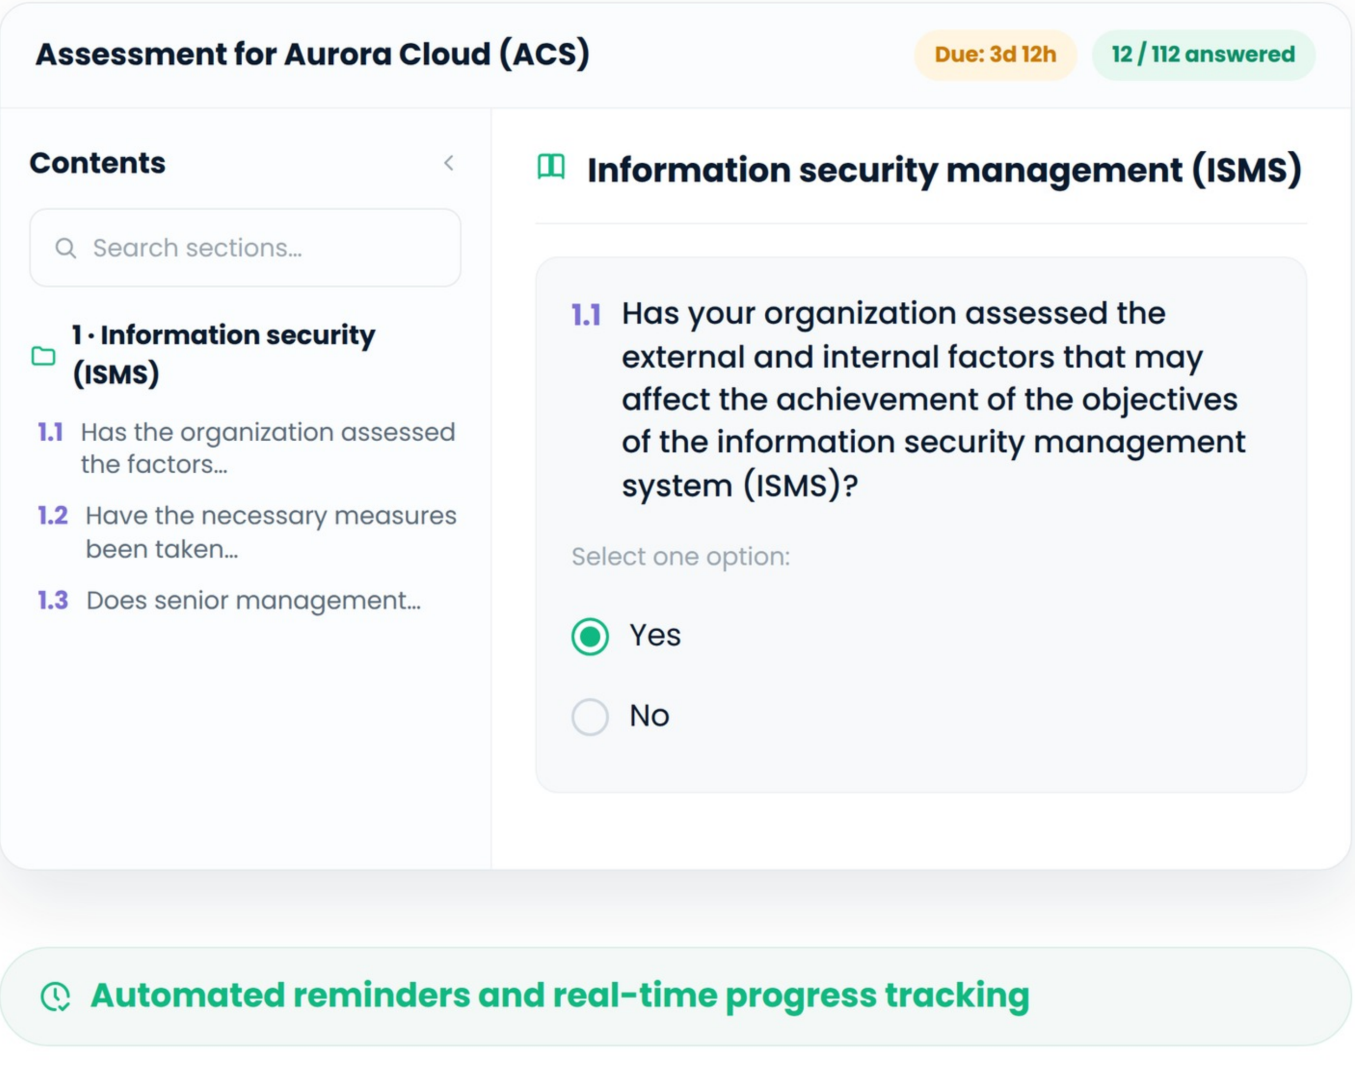Click the Assessment for Aurora Cloud (ACS) title
Image resolution: width=1355 pixels, height=1080 pixels.
[x=312, y=53]
